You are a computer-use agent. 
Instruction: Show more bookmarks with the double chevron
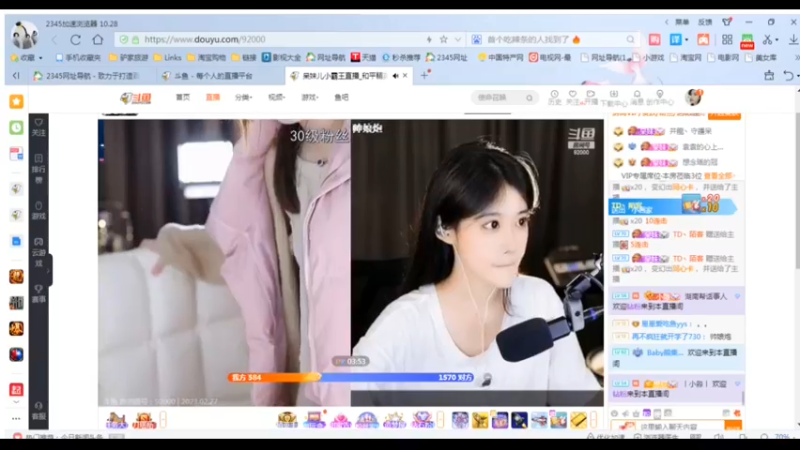pos(796,58)
